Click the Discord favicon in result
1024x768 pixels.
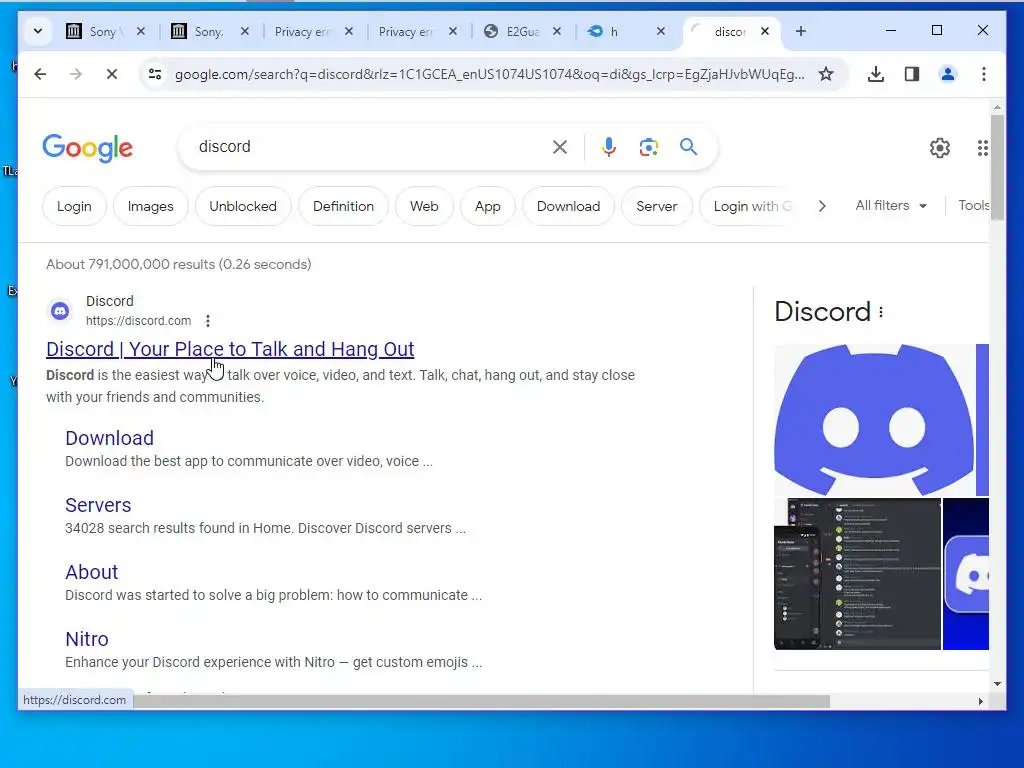coord(60,311)
